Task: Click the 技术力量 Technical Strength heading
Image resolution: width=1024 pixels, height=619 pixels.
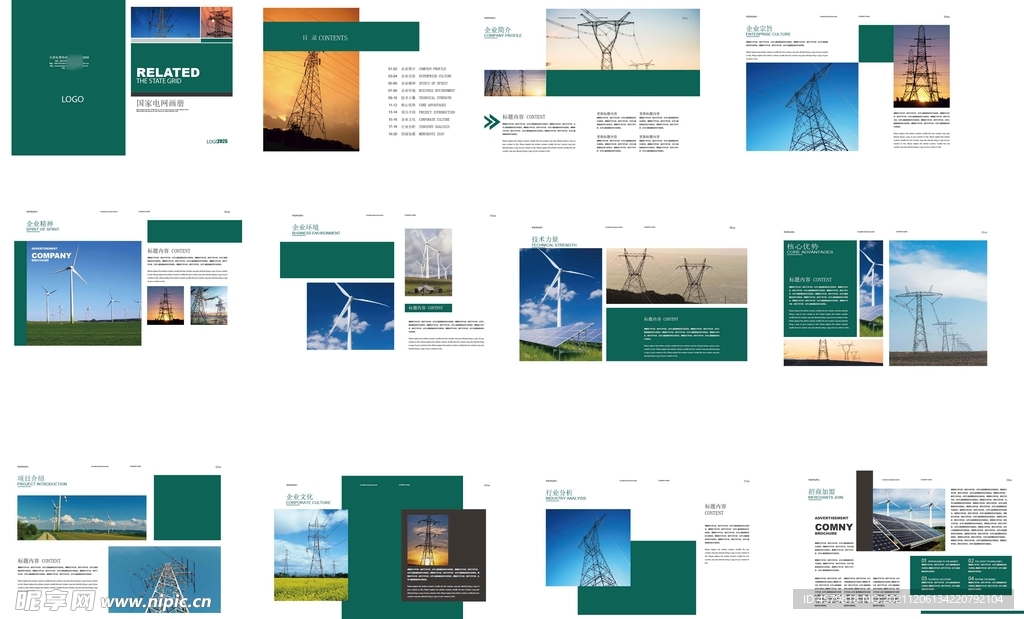Action: [554, 242]
